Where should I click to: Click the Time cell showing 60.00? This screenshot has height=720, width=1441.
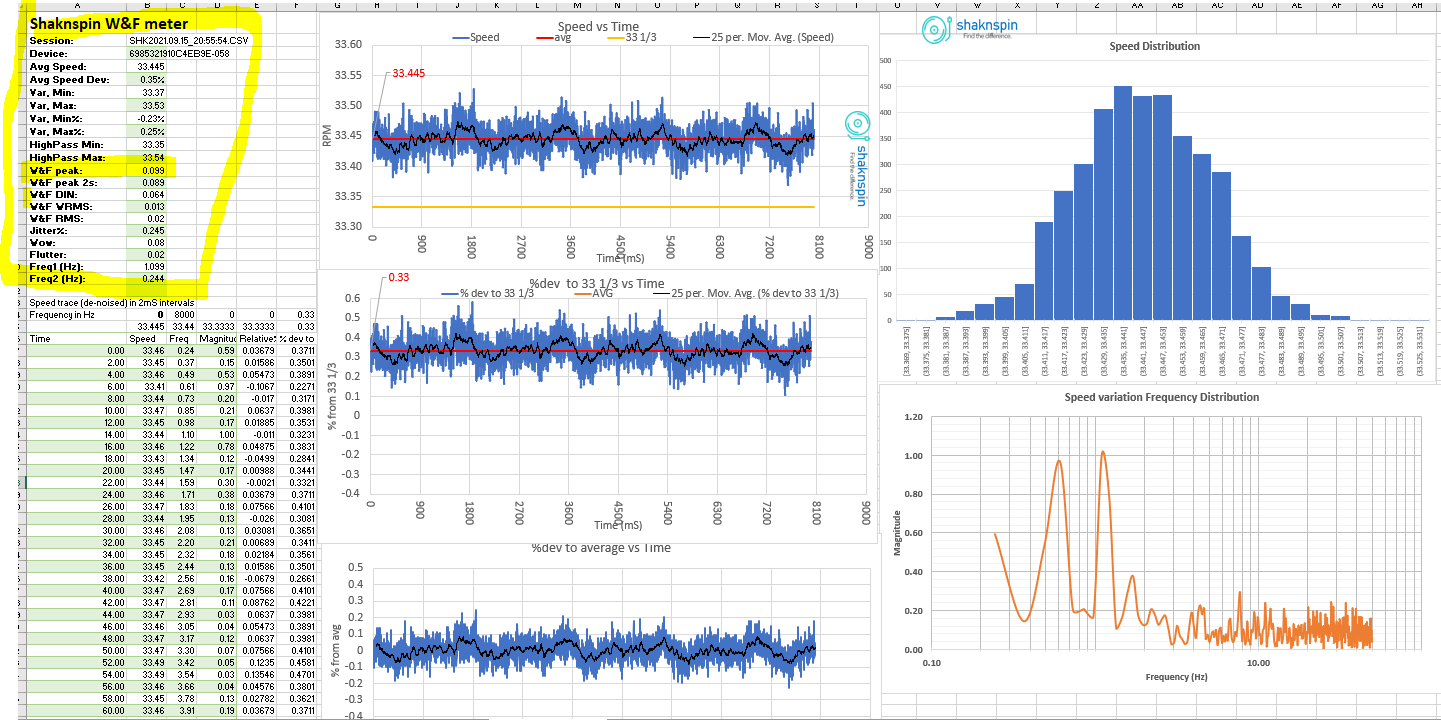click(x=77, y=710)
